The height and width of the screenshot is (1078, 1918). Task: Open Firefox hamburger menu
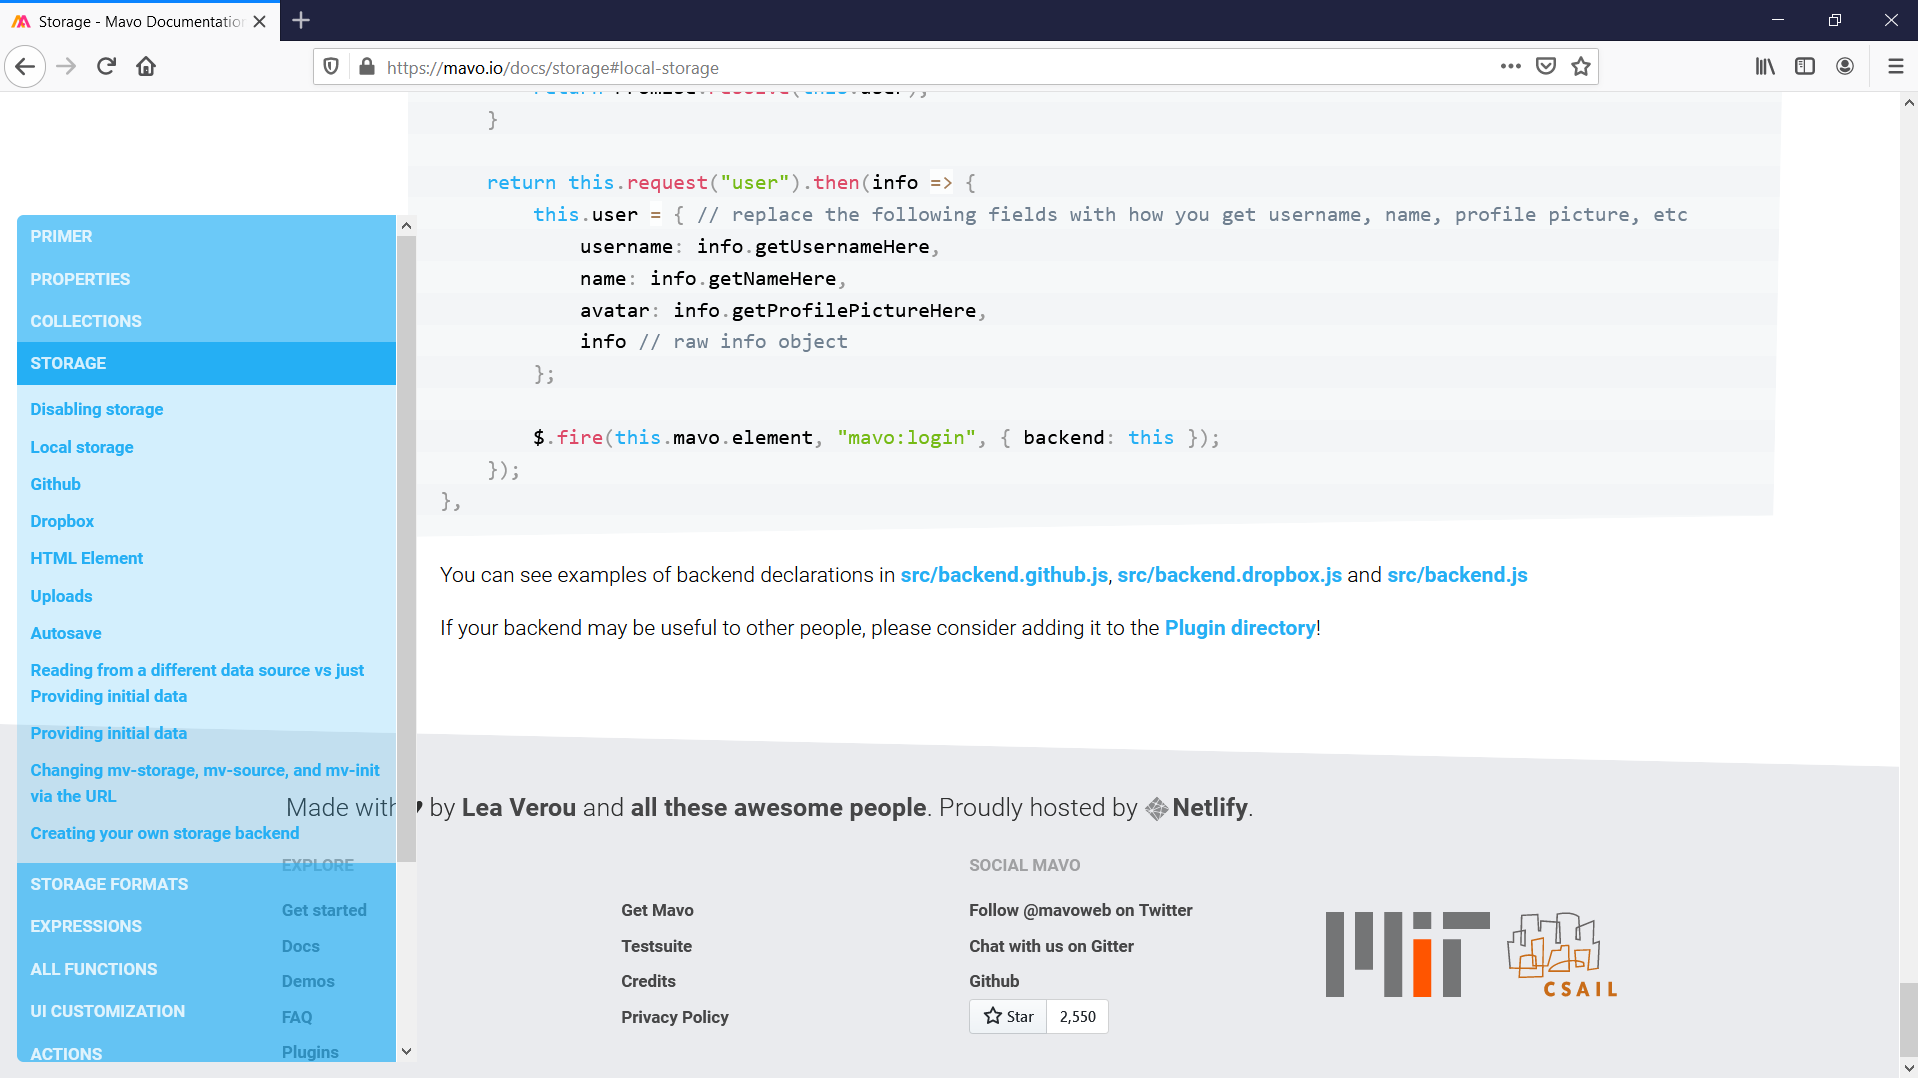(x=1895, y=67)
